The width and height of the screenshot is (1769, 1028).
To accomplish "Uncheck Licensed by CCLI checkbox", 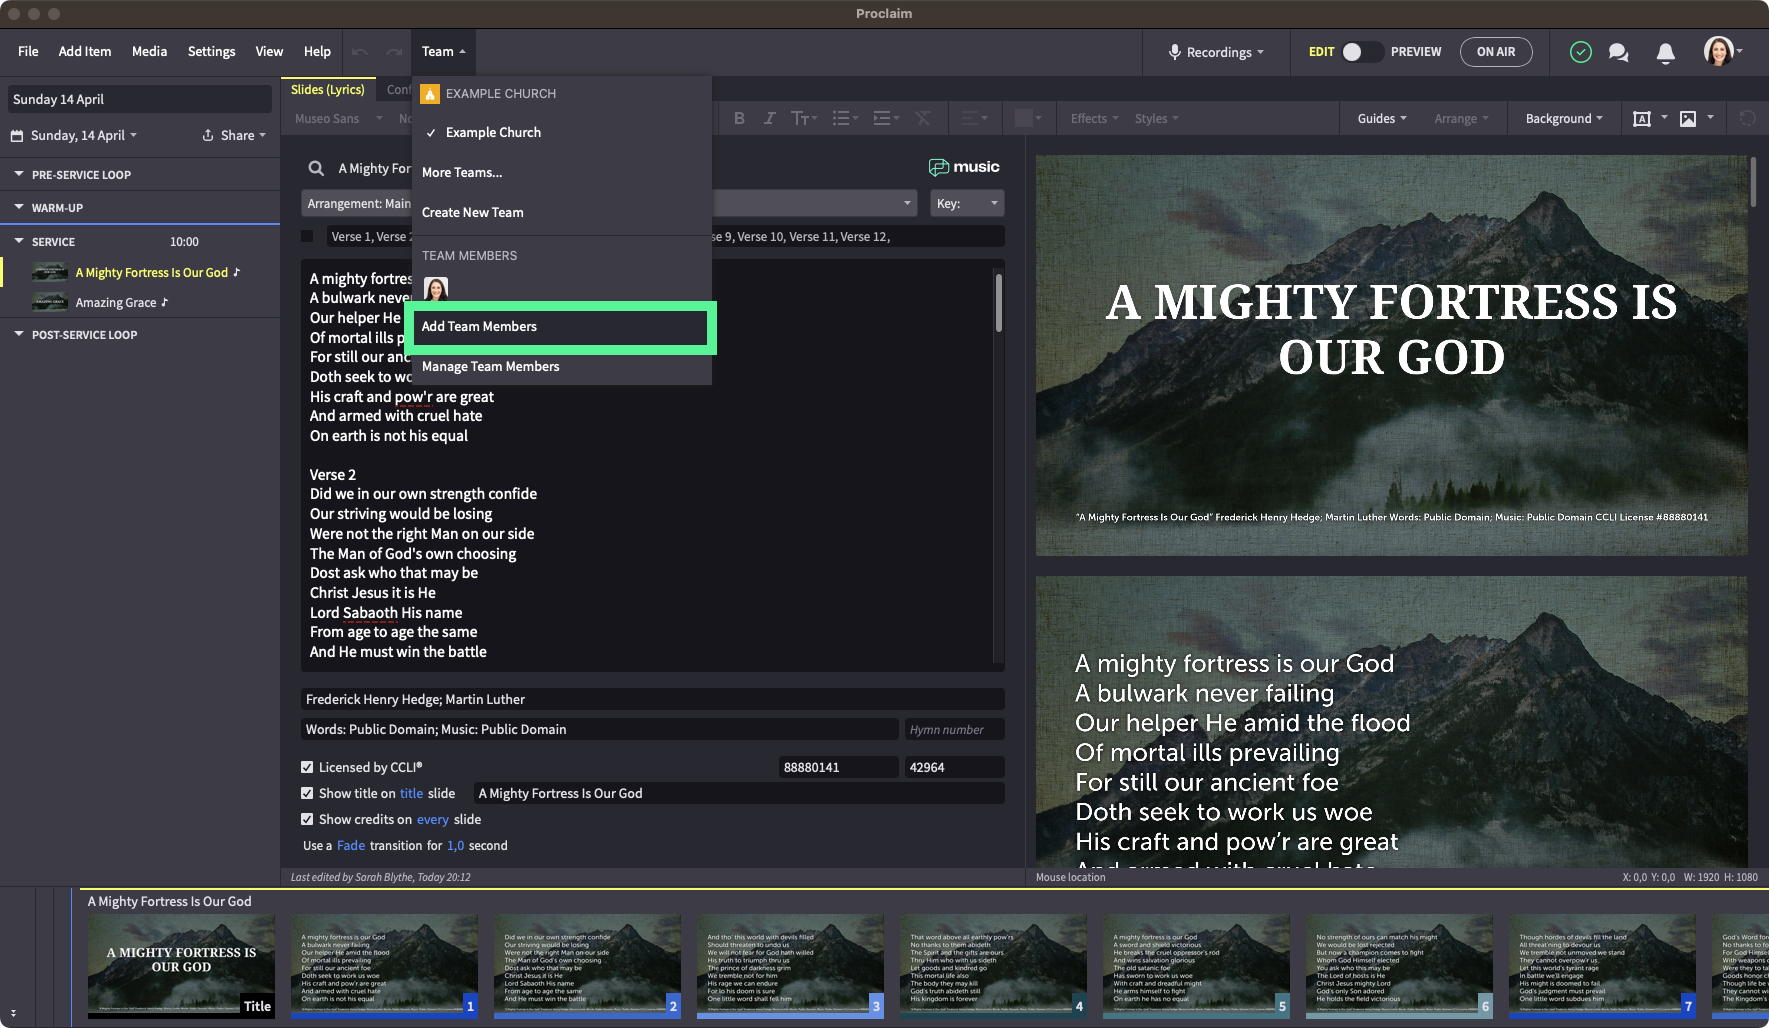I will [x=307, y=767].
